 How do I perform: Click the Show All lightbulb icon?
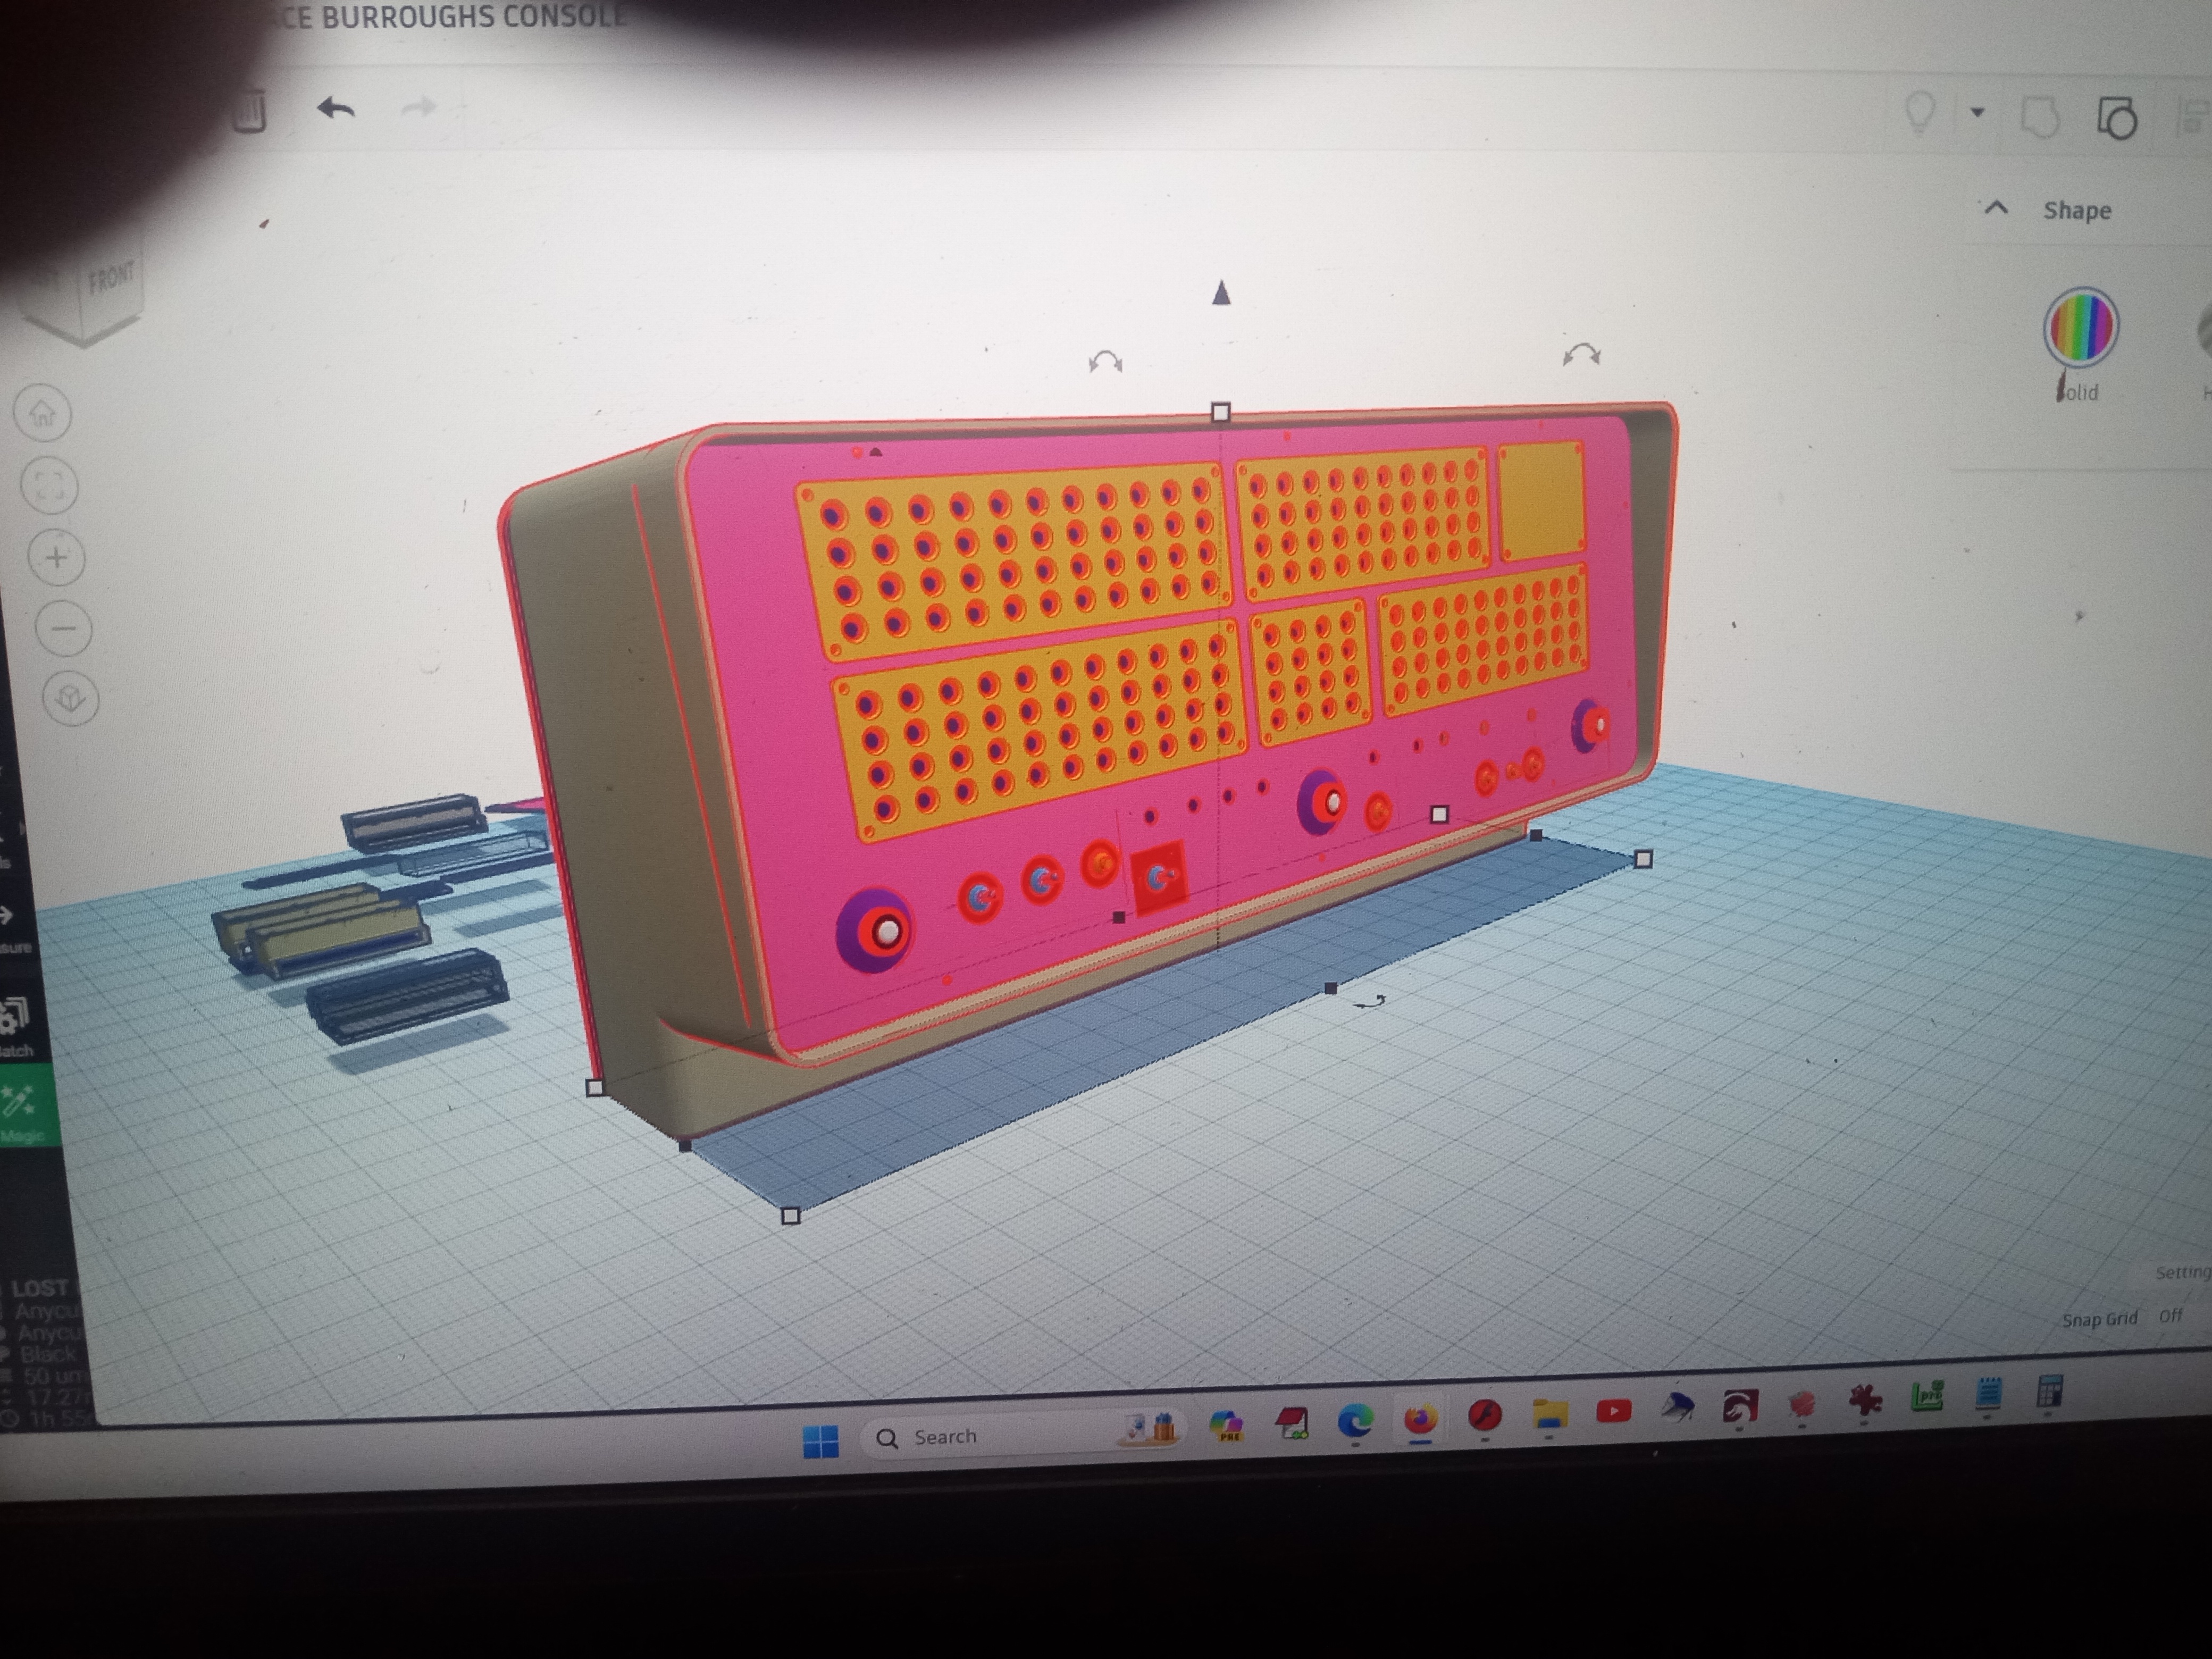[1919, 114]
